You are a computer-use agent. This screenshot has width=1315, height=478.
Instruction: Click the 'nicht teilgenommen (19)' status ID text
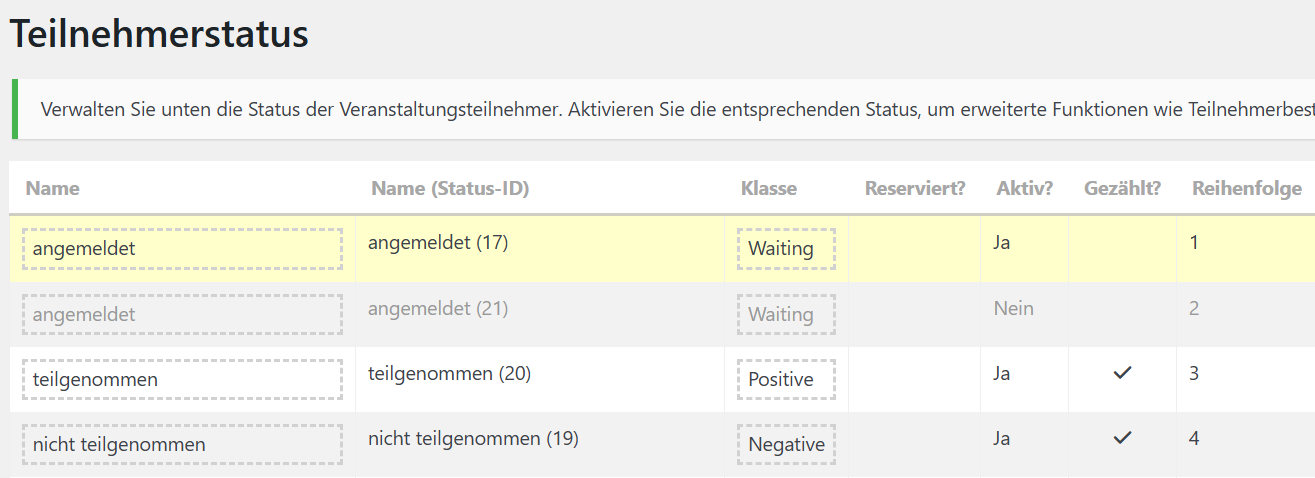pos(473,438)
